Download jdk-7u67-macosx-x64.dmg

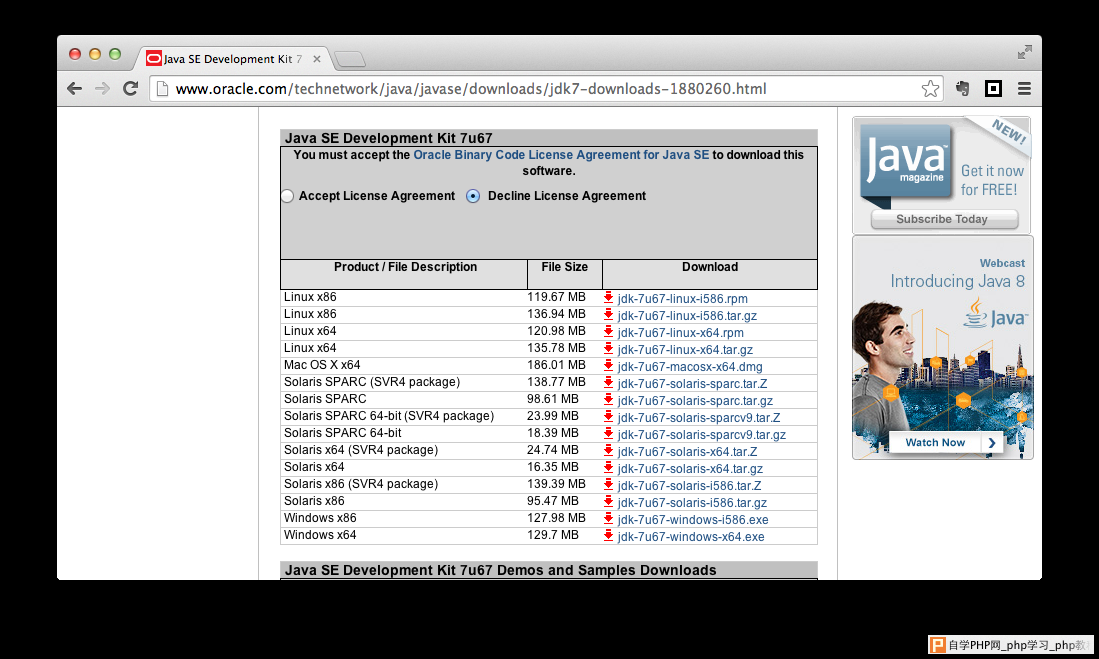[690, 367]
